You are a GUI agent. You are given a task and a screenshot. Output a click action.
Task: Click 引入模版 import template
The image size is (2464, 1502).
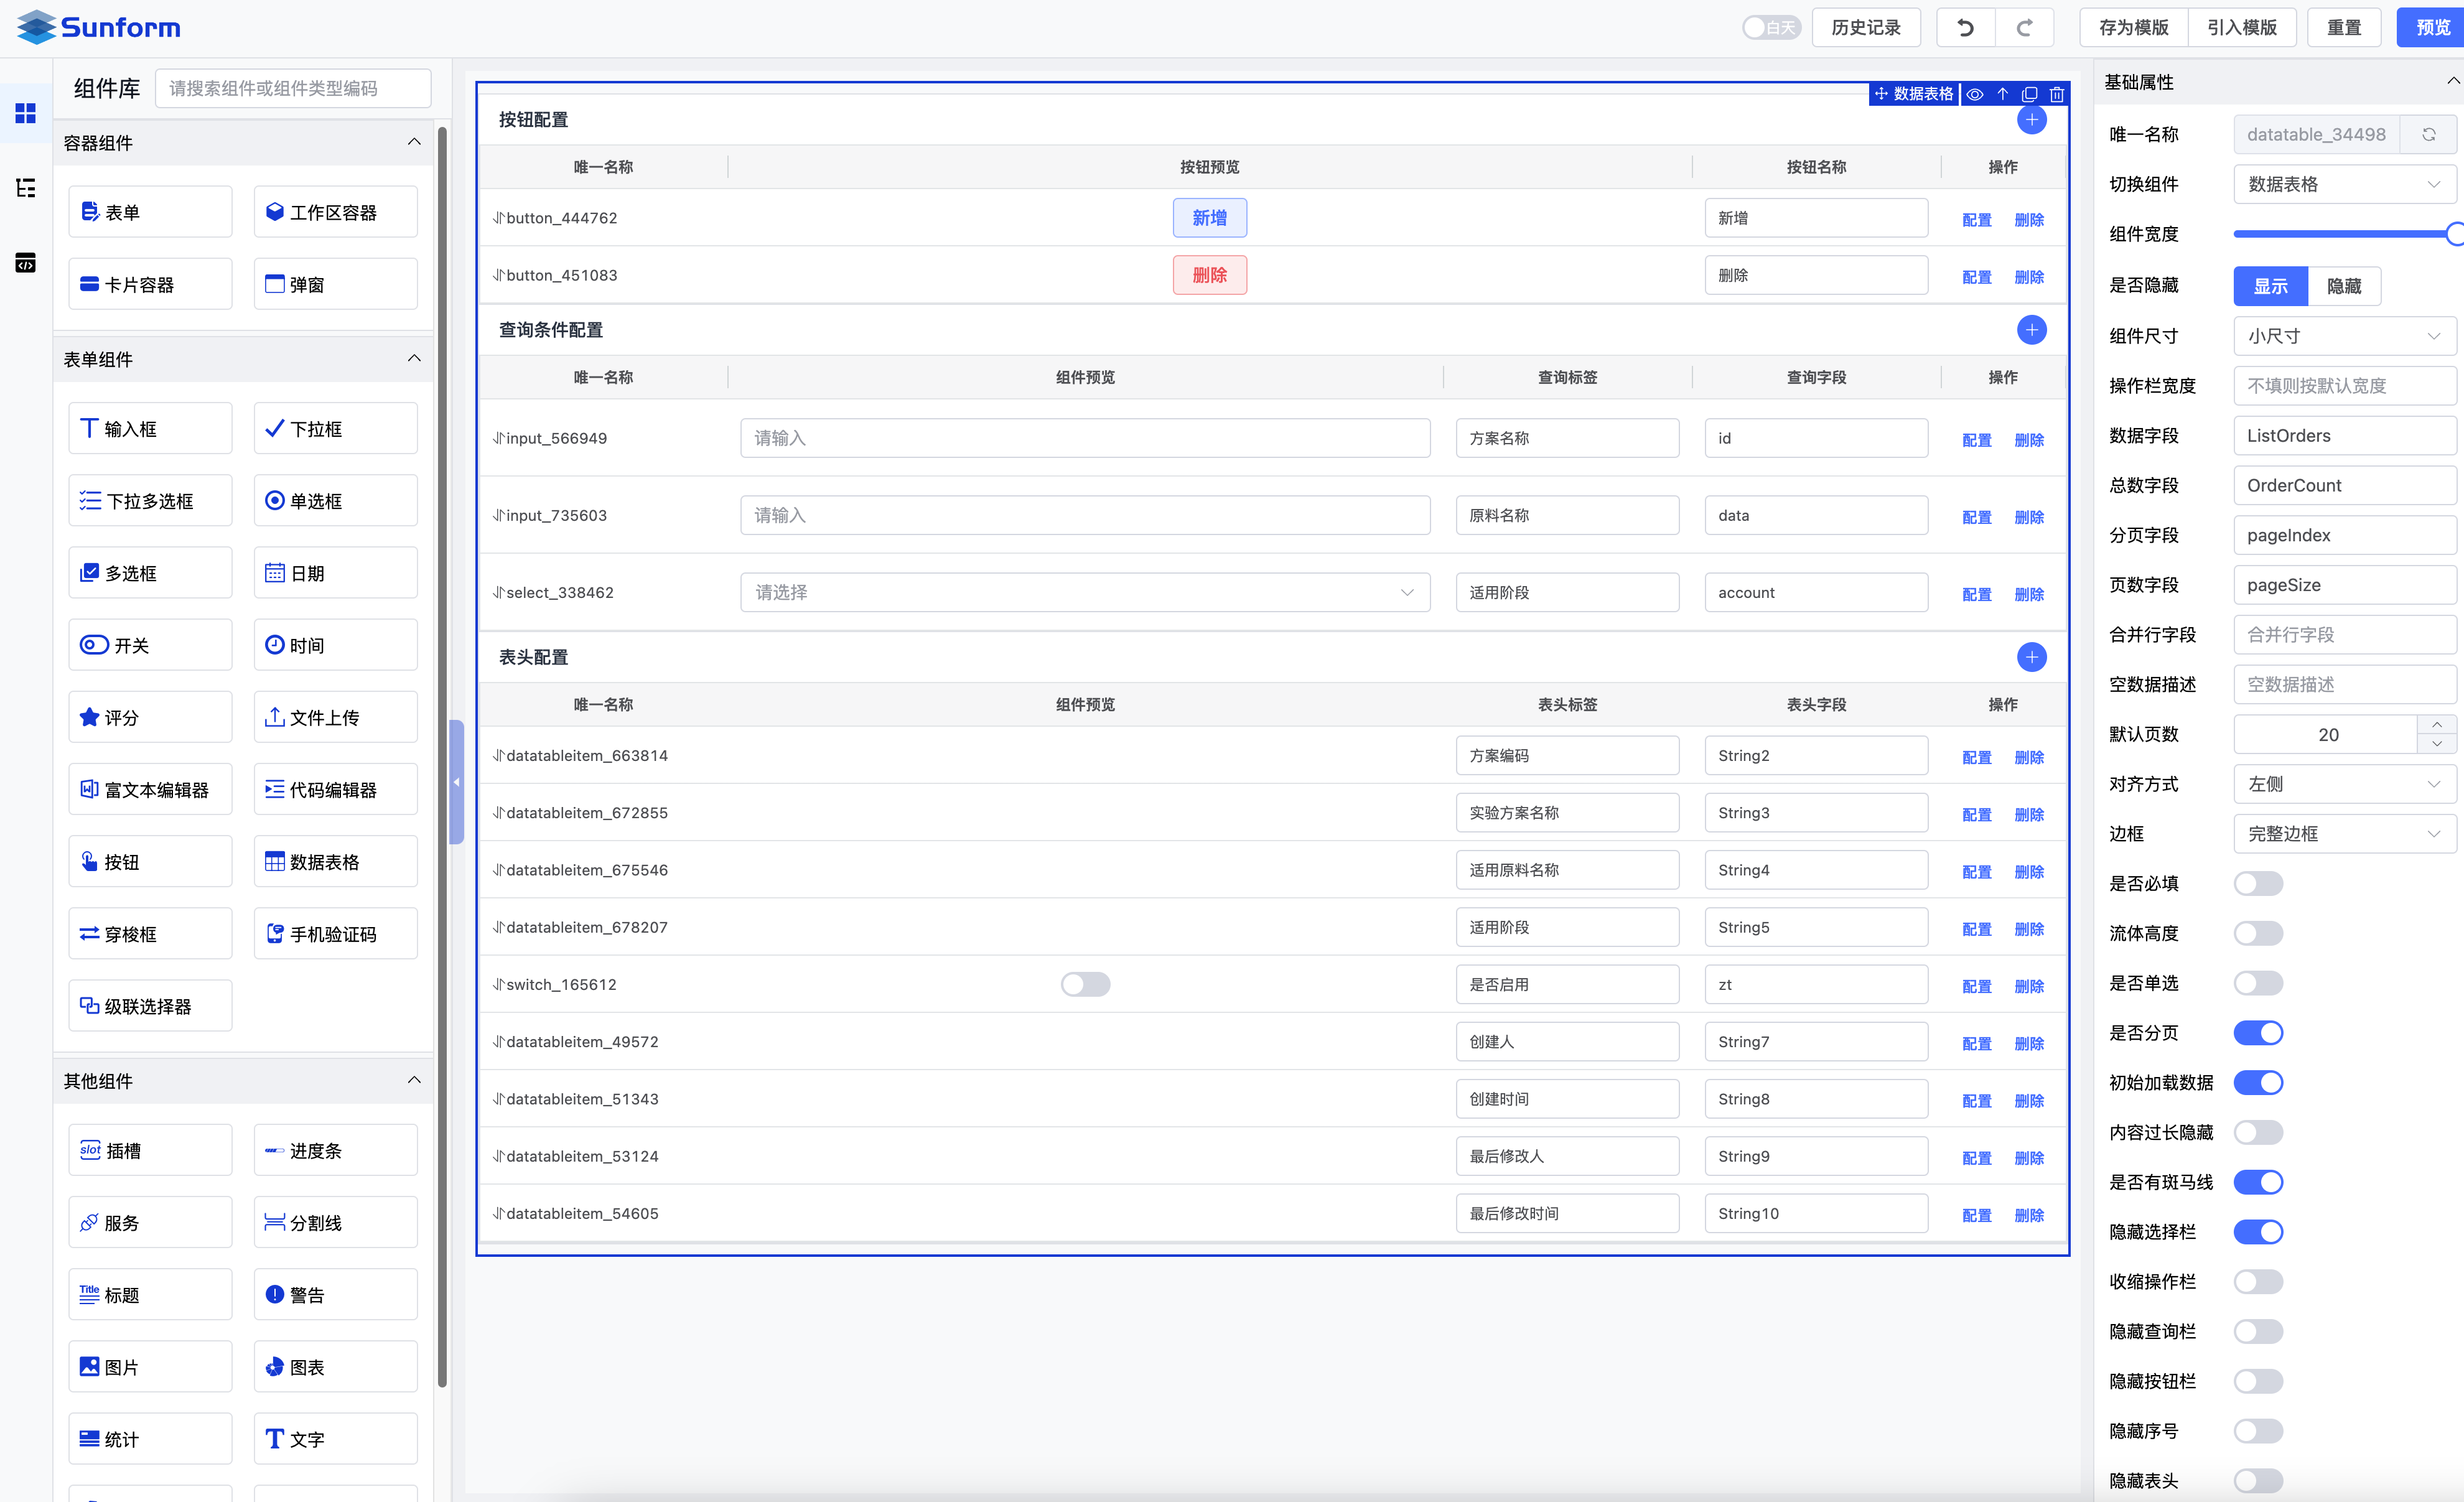pos(2241,28)
